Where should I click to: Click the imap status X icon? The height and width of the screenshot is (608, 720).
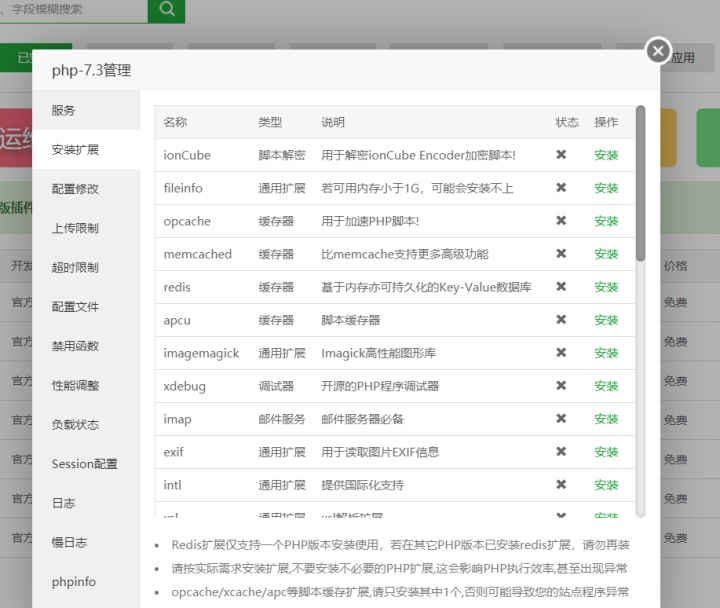(561, 419)
